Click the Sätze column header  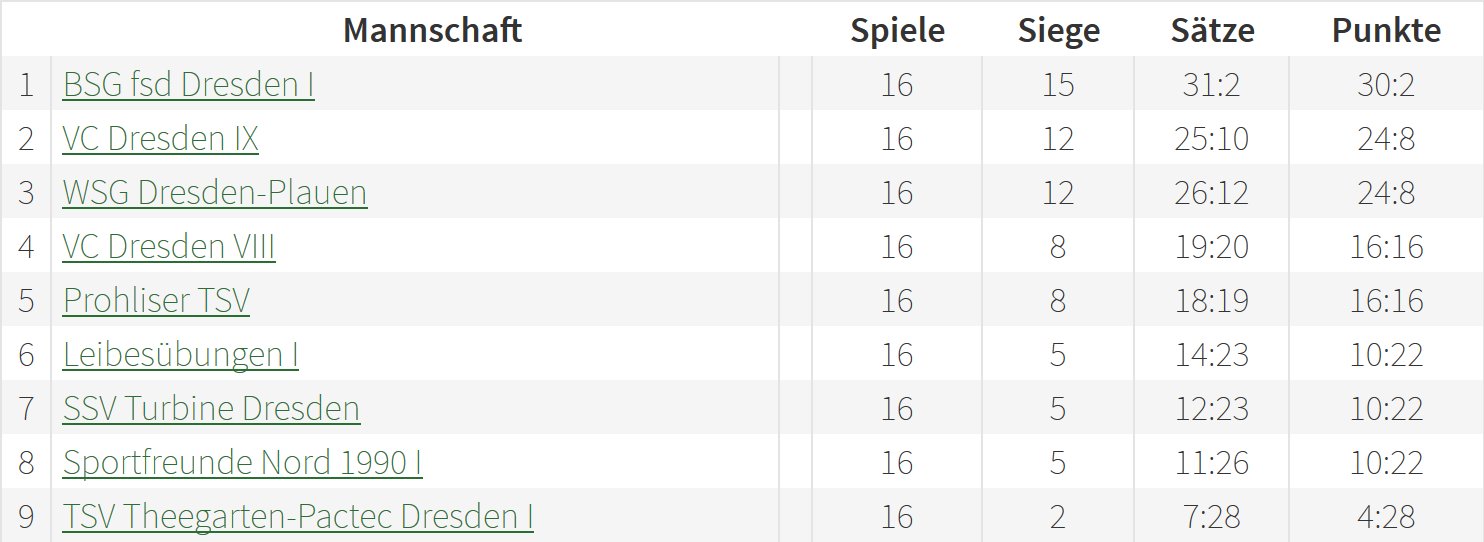point(1212,30)
